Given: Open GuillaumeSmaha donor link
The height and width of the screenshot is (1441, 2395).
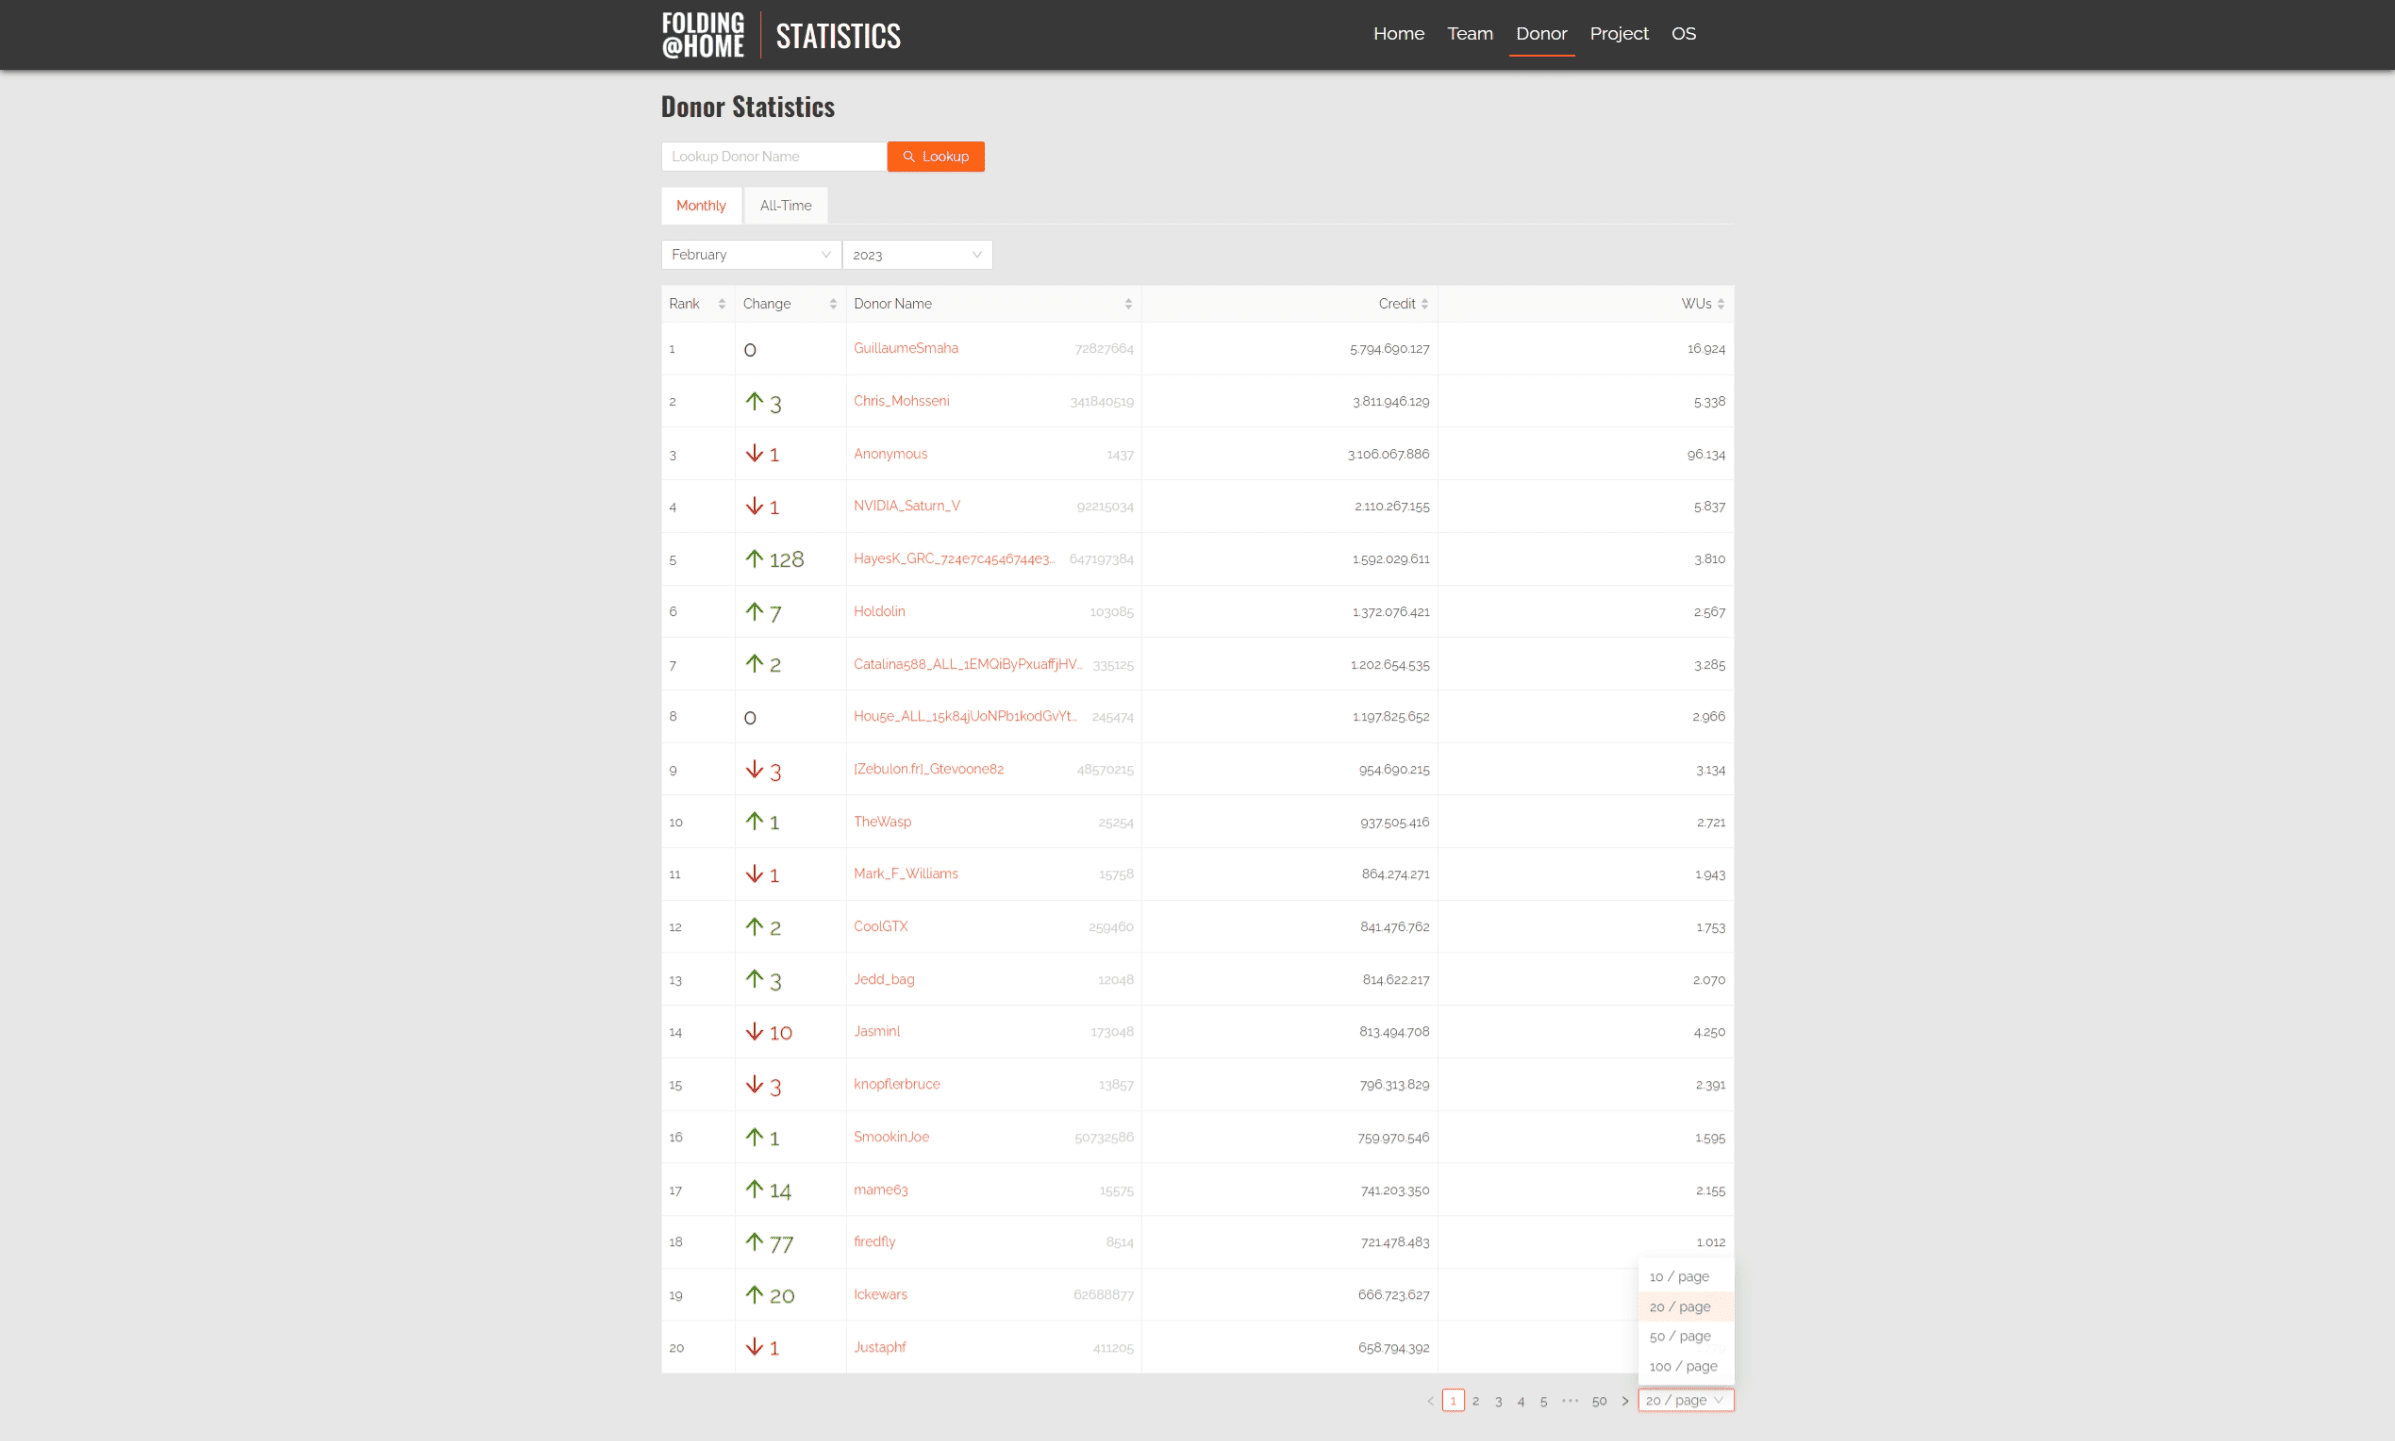Looking at the screenshot, I should click(x=905, y=348).
